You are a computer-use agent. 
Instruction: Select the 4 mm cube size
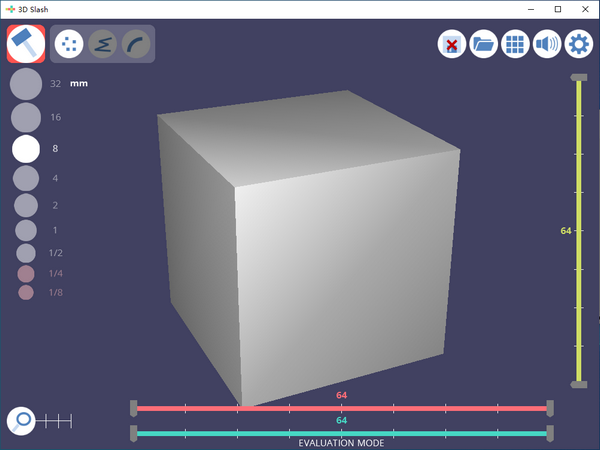pyautogui.click(x=26, y=178)
